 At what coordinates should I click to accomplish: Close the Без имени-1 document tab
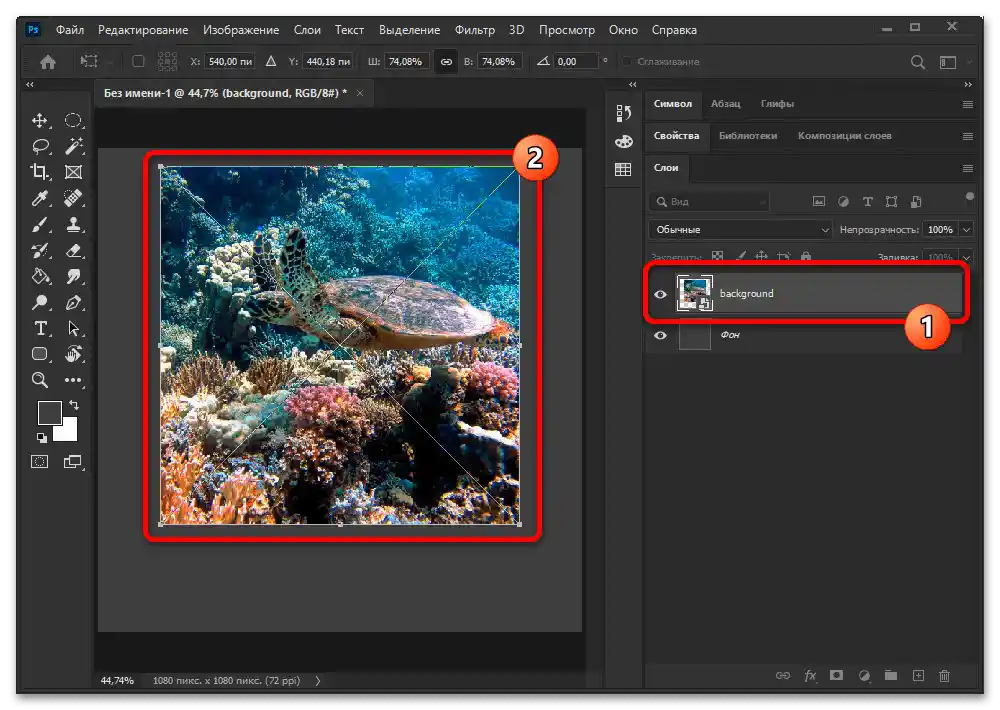point(360,93)
